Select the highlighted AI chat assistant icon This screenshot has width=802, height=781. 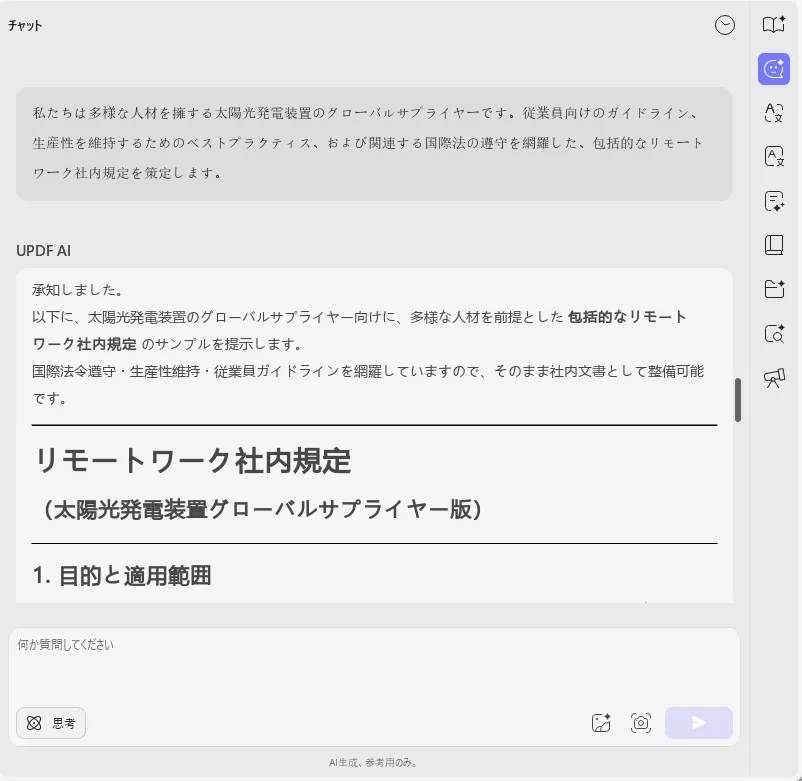pos(772,69)
